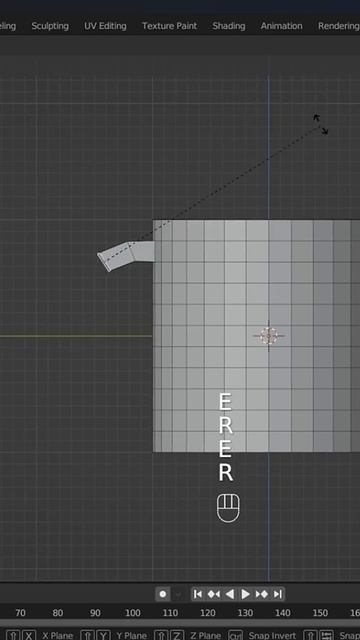Switch to the Texture Paint workspace

169,26
